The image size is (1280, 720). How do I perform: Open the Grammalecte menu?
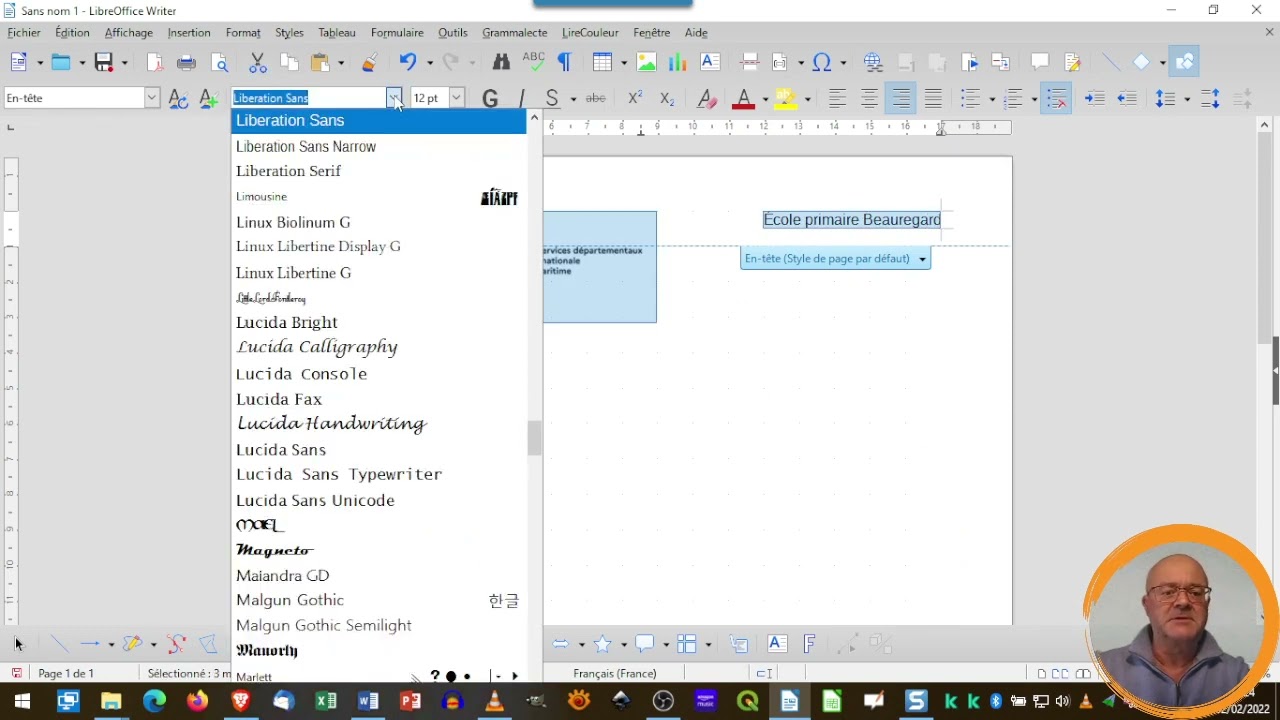click(515, 33)
